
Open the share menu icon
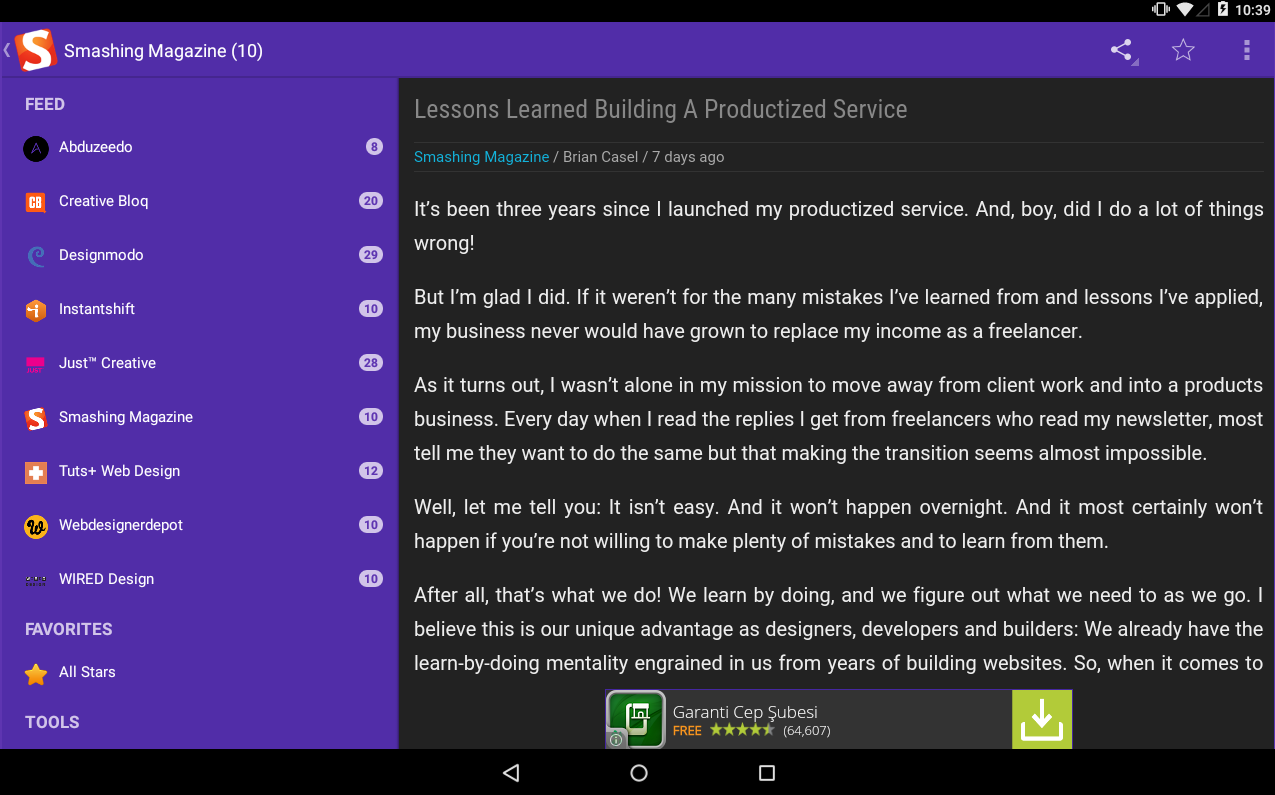(1122, 50)
